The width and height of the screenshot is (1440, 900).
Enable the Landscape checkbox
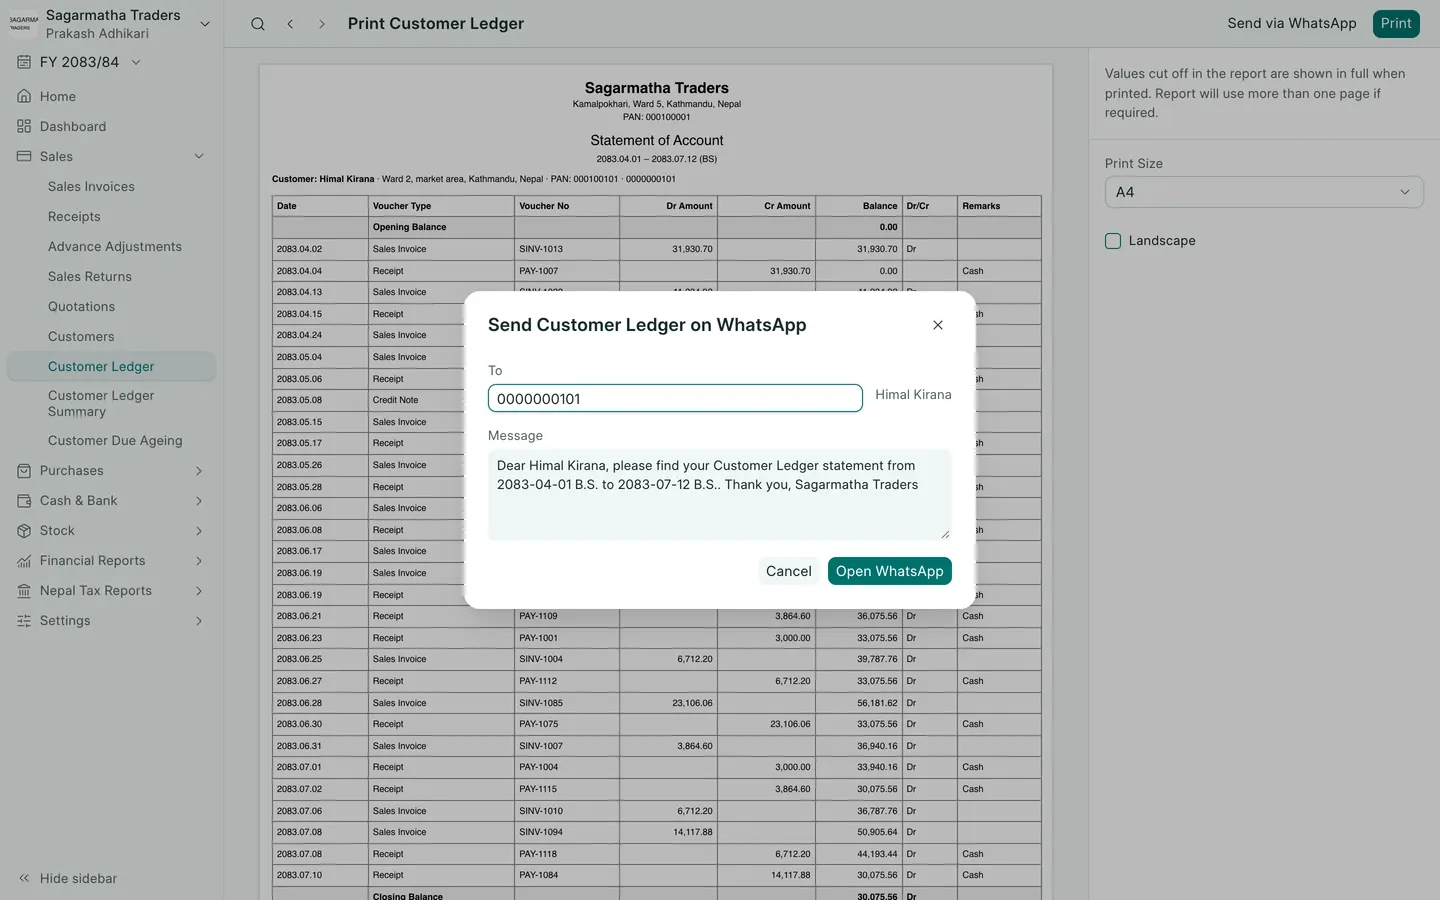click(x=1113, y=241)
